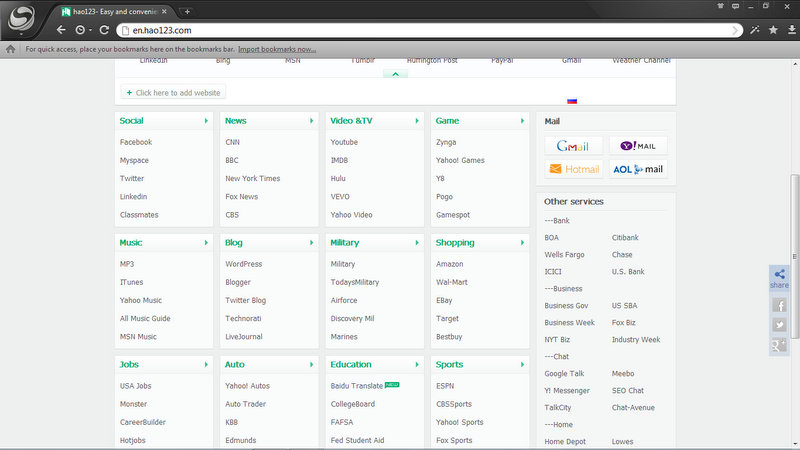Screen dimensions: 800x450
Task: Expand the Social category arrow
Action: [206, 121]
